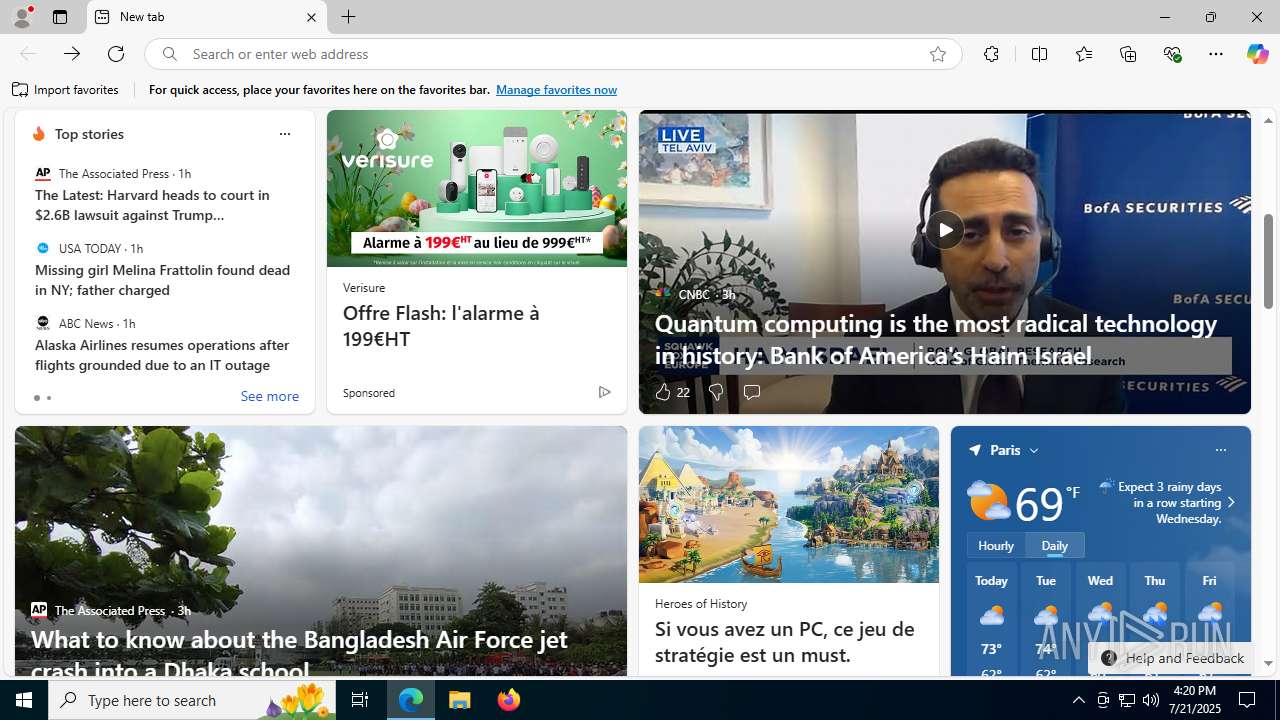Switch weather to Hourly tab
Screen dimensions: 1280x720
pos(995,546)
